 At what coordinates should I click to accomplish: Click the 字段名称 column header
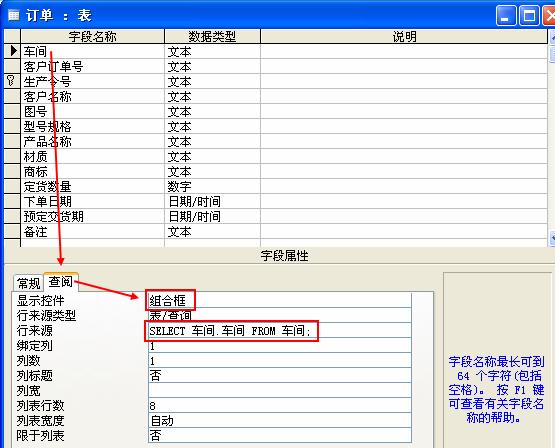point(92,36)
